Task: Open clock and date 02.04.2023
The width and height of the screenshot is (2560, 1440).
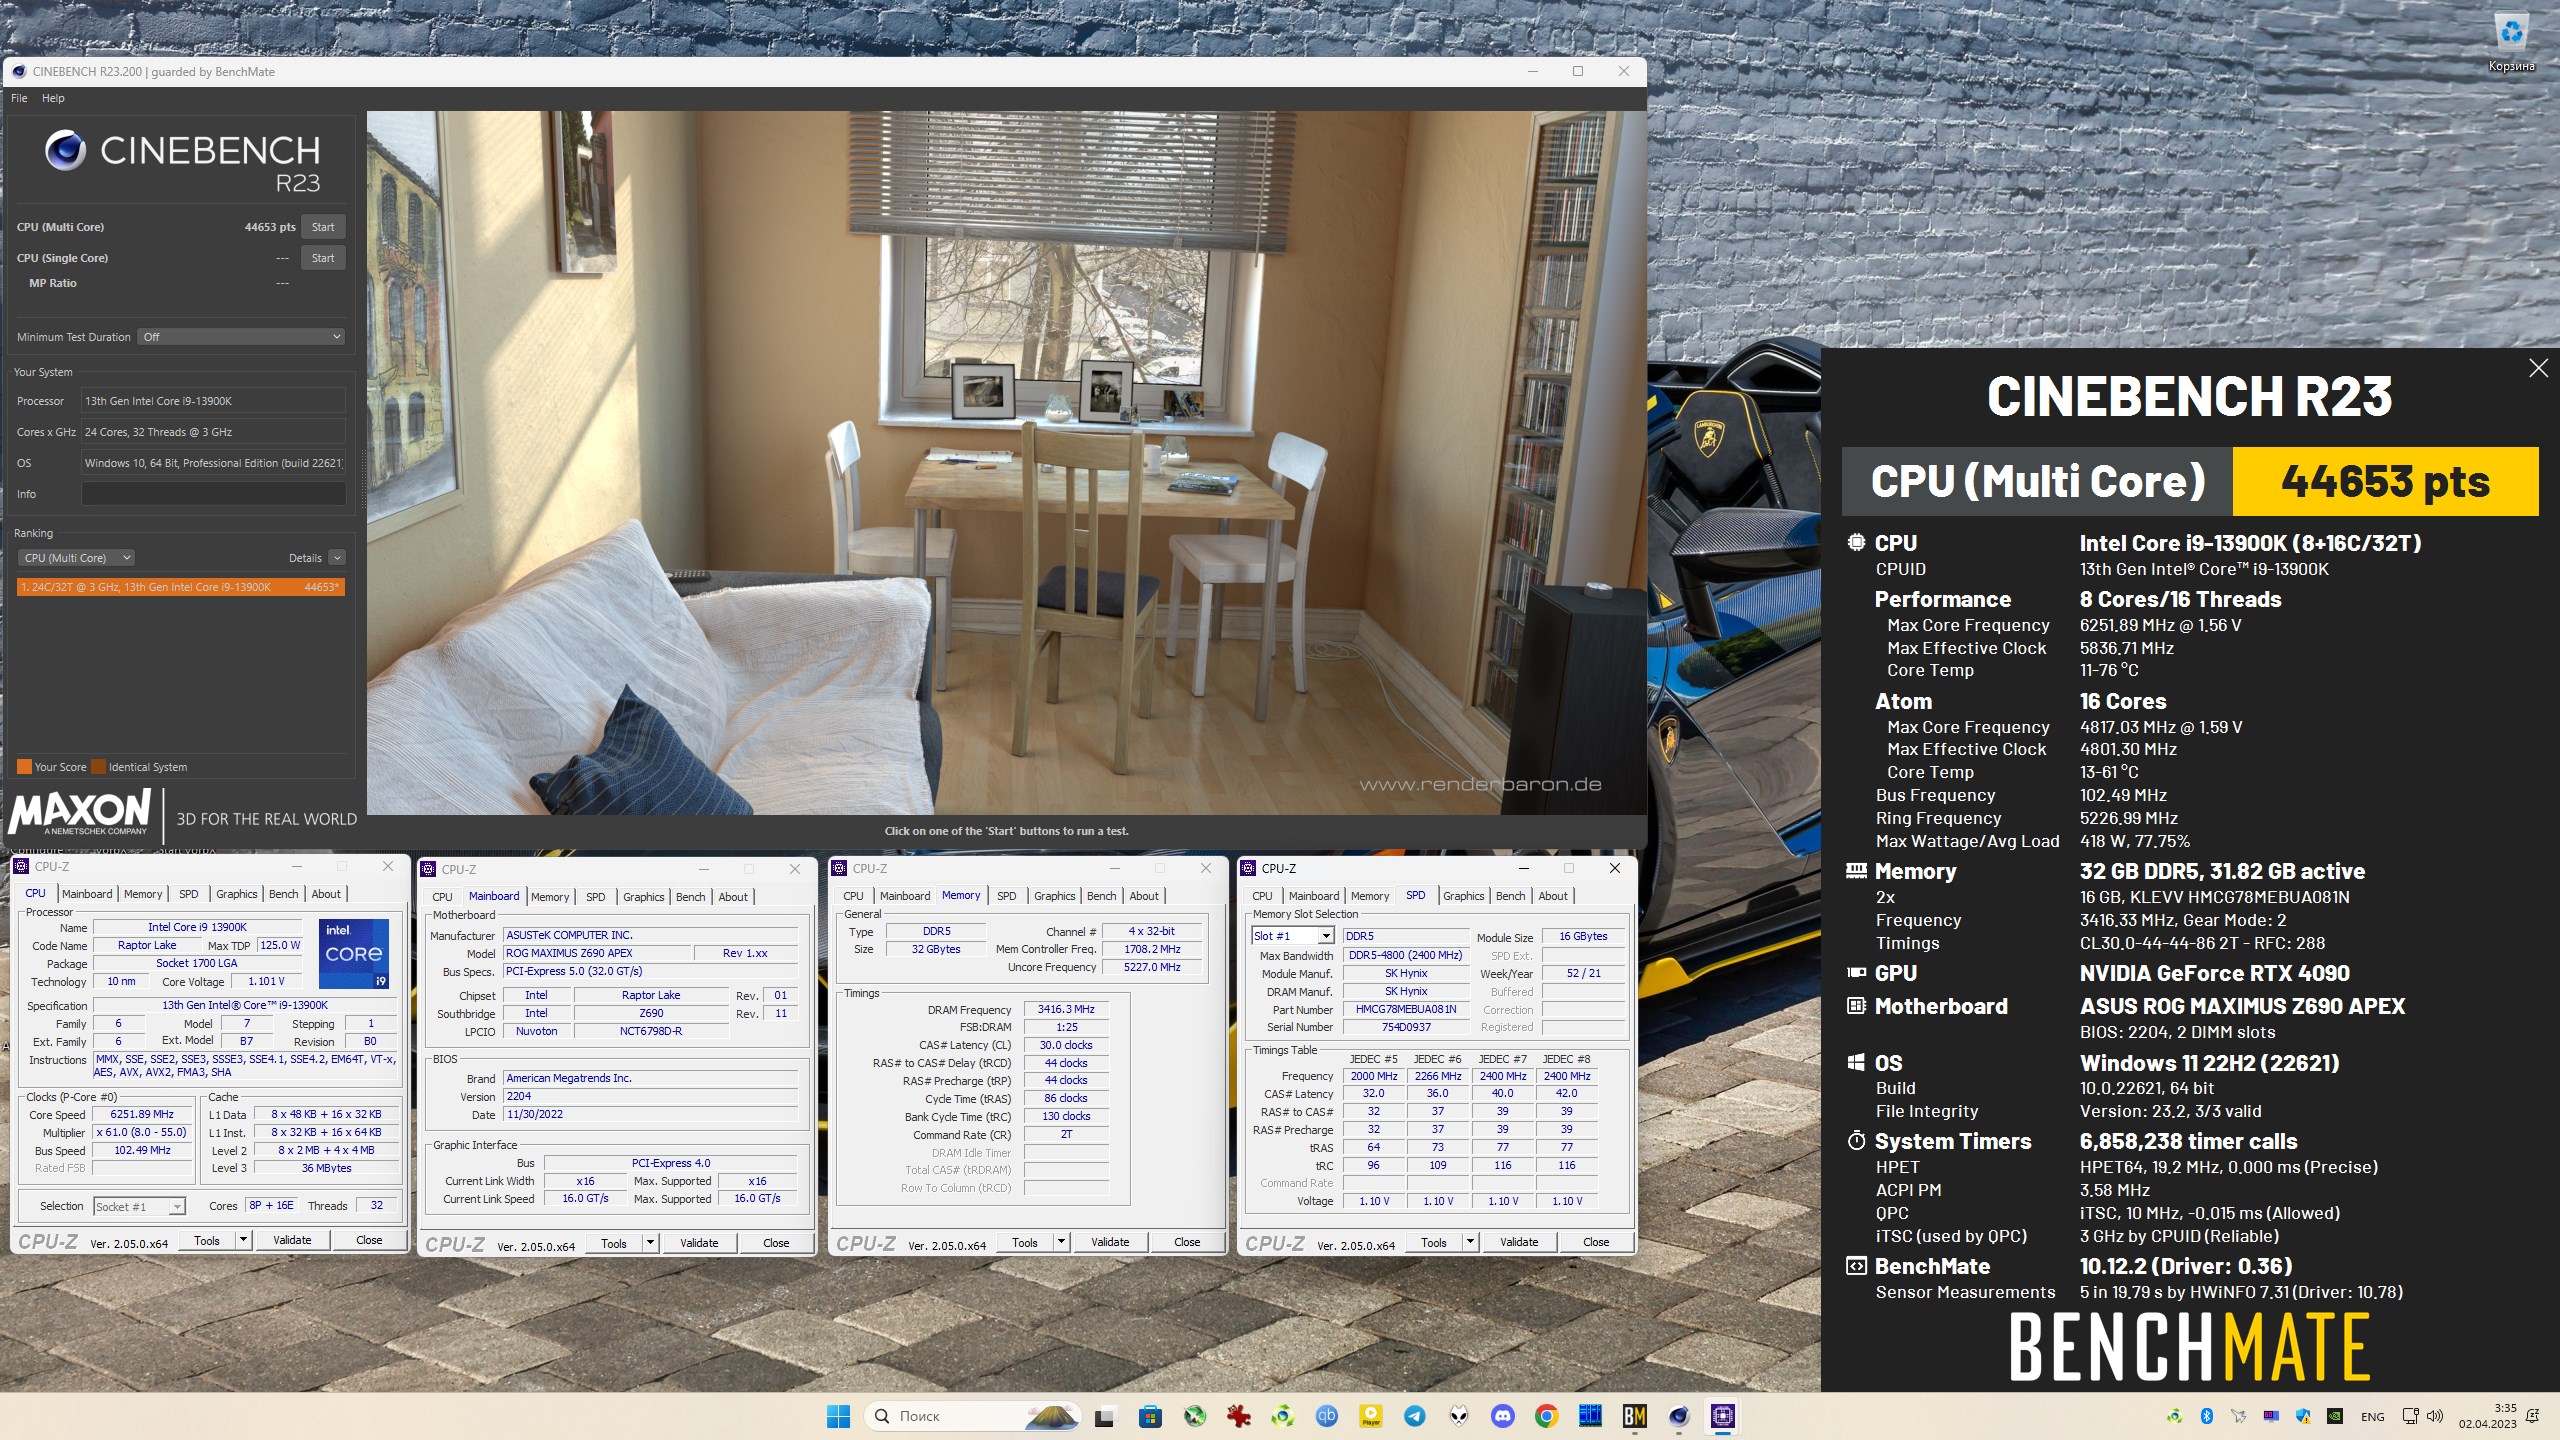Action: (x=2488, y=1416)
